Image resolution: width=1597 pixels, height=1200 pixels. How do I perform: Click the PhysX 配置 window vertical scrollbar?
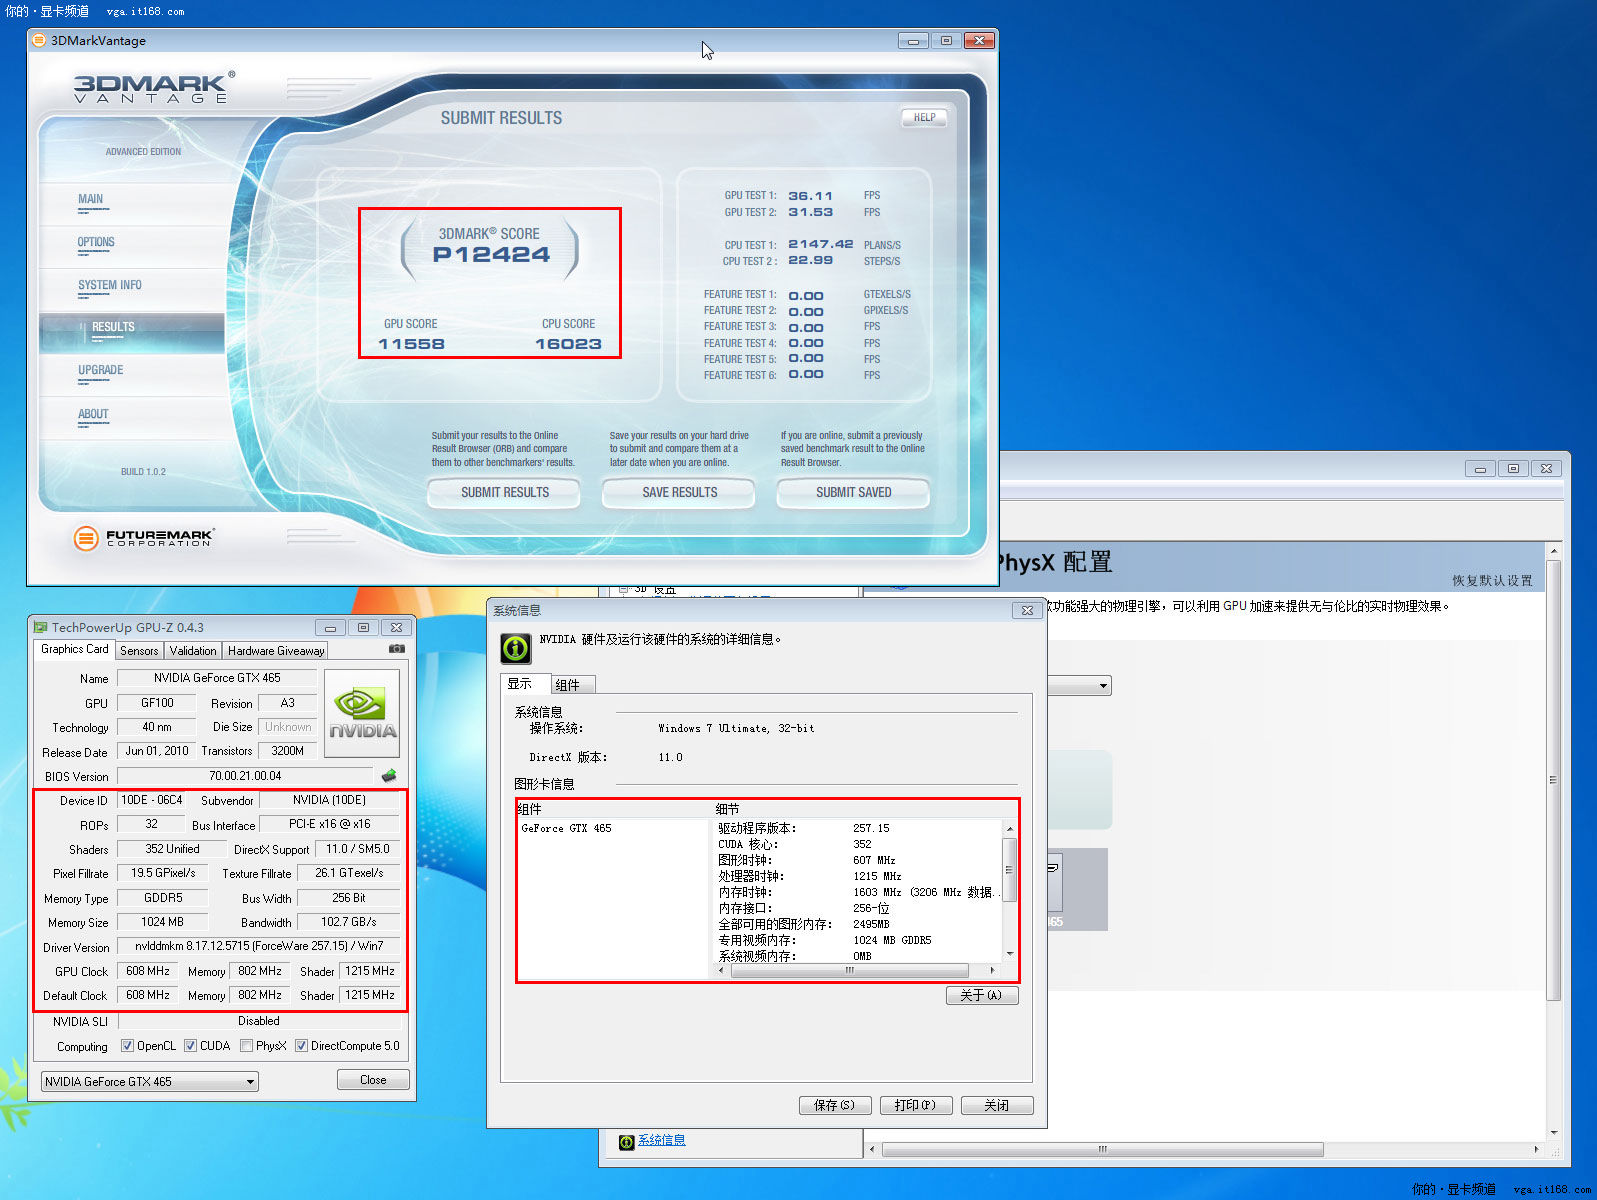click(1553, 780)
